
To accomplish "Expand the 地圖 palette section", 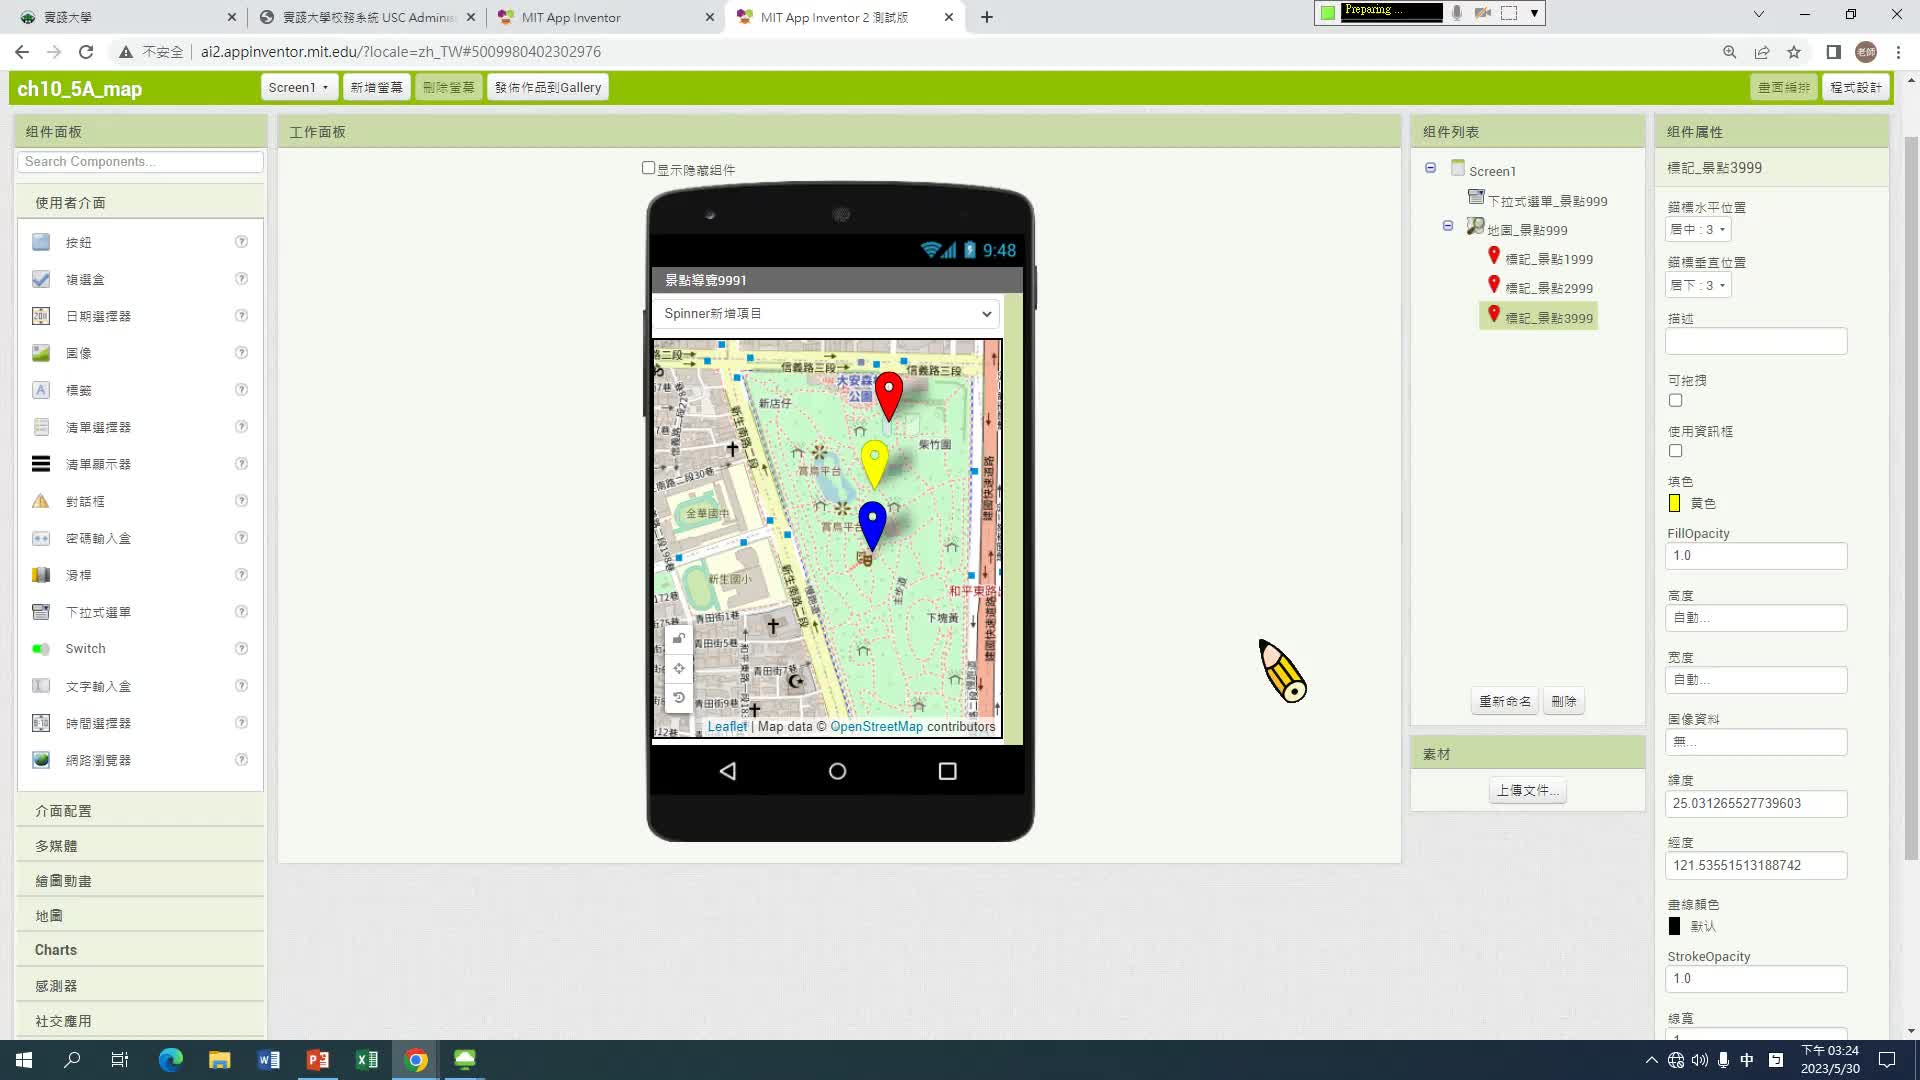I will click(x=140, y=916).
